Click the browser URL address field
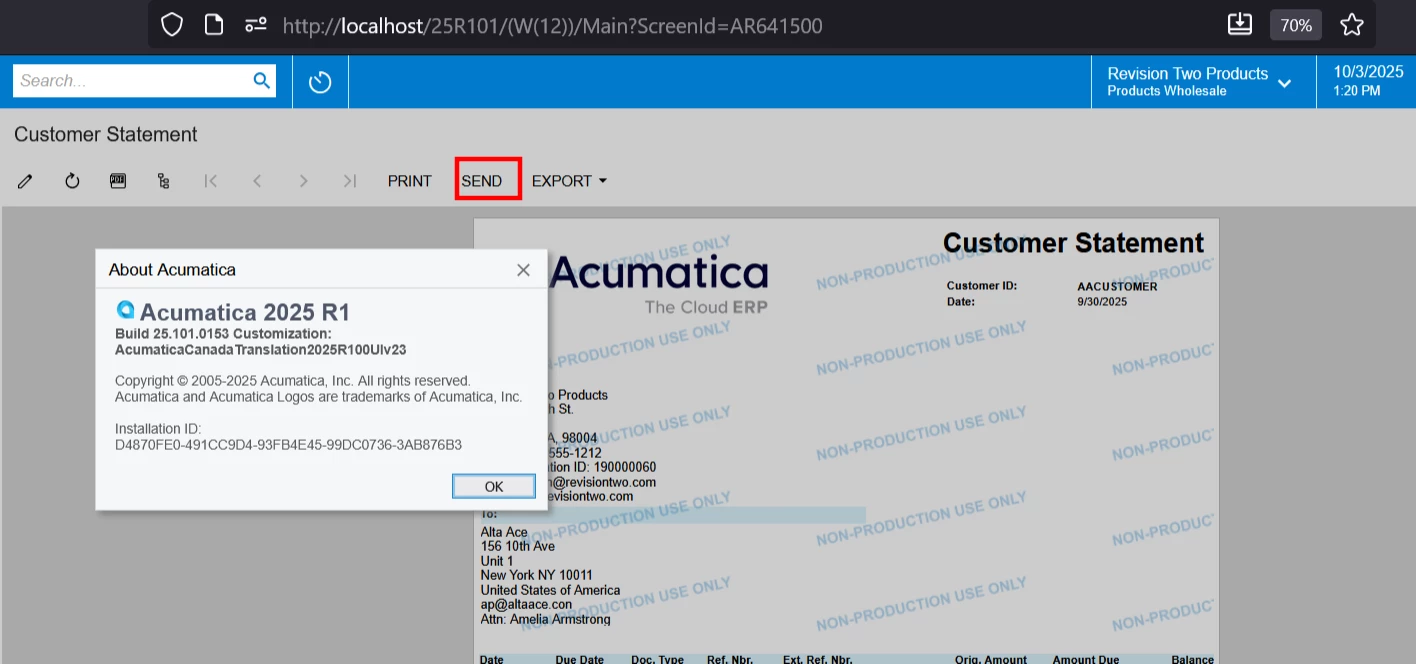This screenshot has height=664, width=1416. [552, 25]
